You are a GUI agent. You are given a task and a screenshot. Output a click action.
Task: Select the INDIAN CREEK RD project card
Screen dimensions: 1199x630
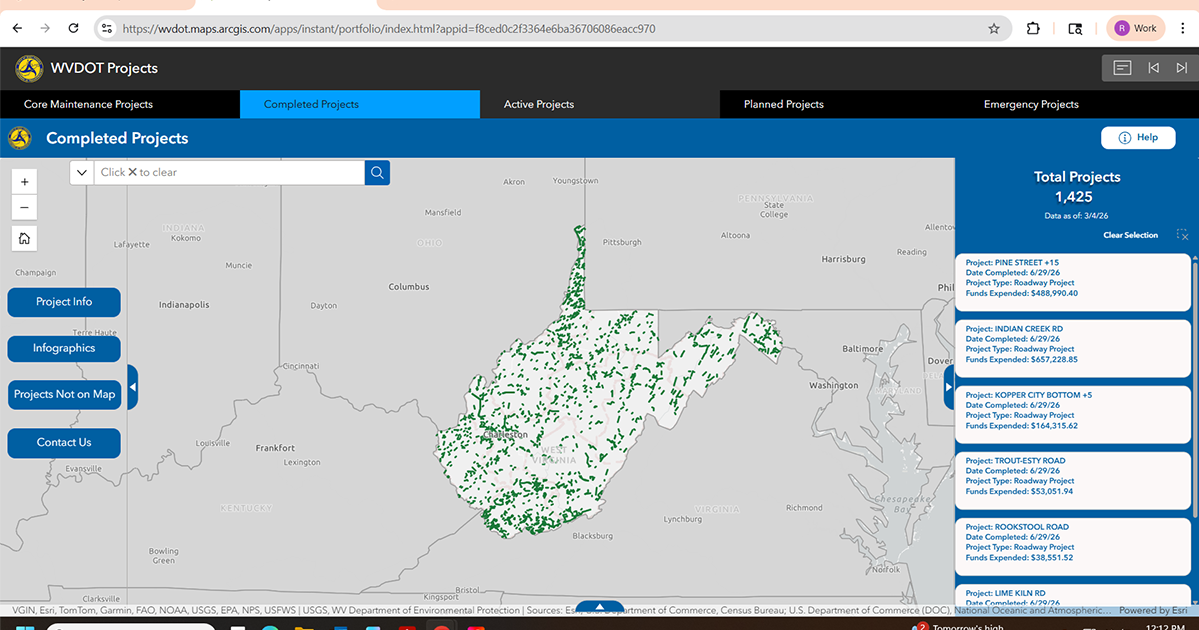pyautogui.click(x=1073, y=349)
